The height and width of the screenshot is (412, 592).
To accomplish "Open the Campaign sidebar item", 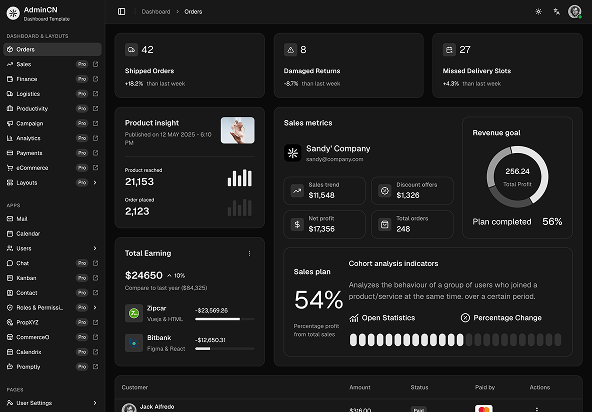I will click(52, 123).
